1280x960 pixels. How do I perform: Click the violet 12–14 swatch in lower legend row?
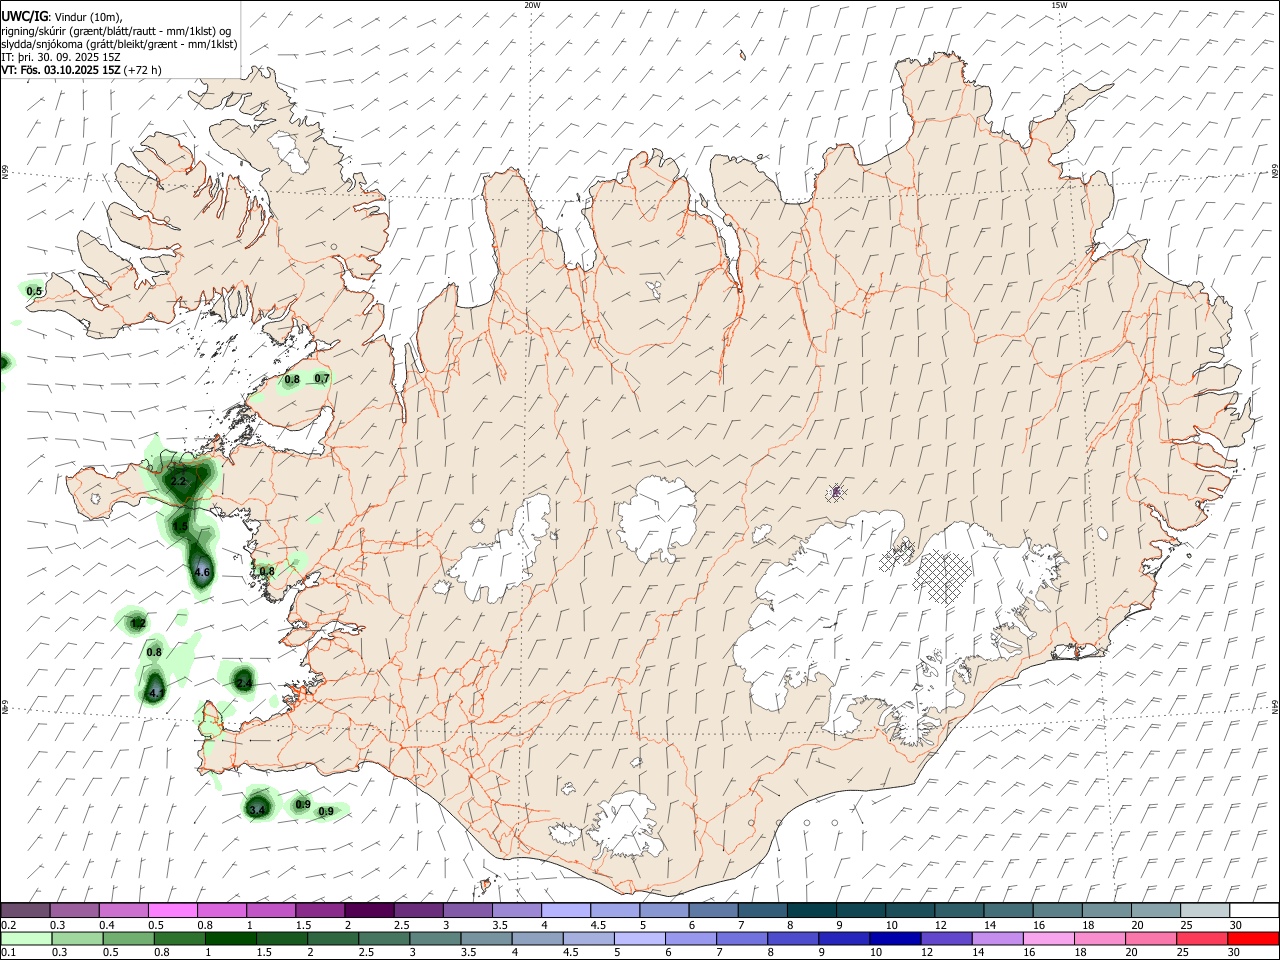947,938
